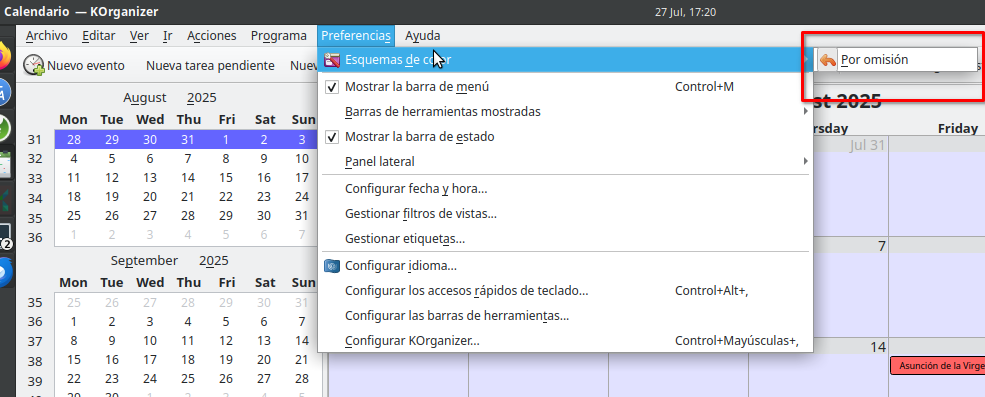The width and height of the screenshot is (985, 397).
Task: Close the Preferencias menu from the menu bar
Action: (x=356, y=36)
